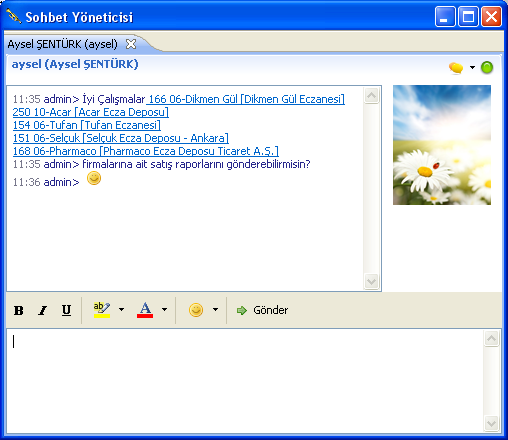Expand the emoticon picker dropdown arrow
This screenshot has width=508, height=440.
pos(215,310)
